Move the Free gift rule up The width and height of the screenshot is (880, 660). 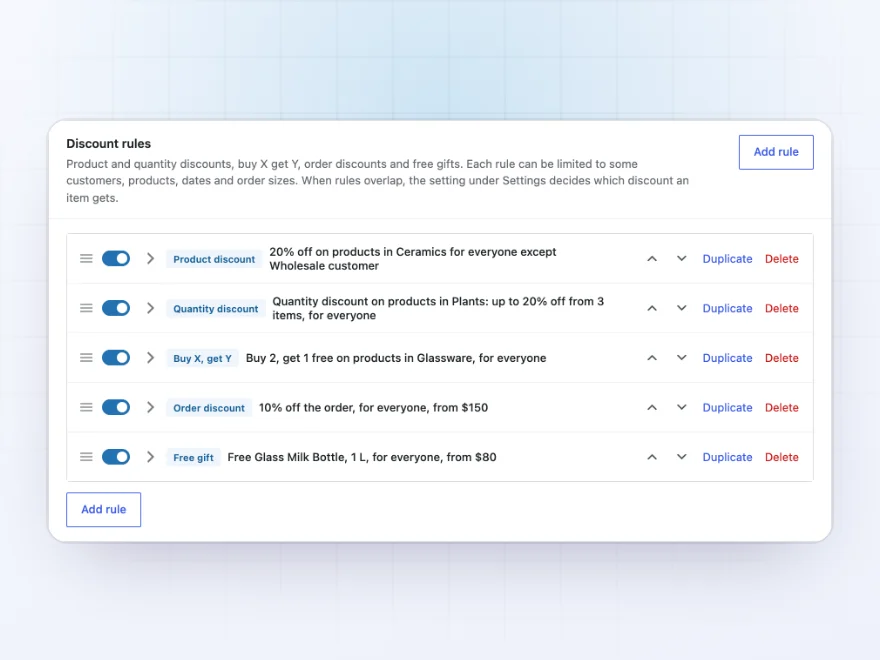point(652,457)
